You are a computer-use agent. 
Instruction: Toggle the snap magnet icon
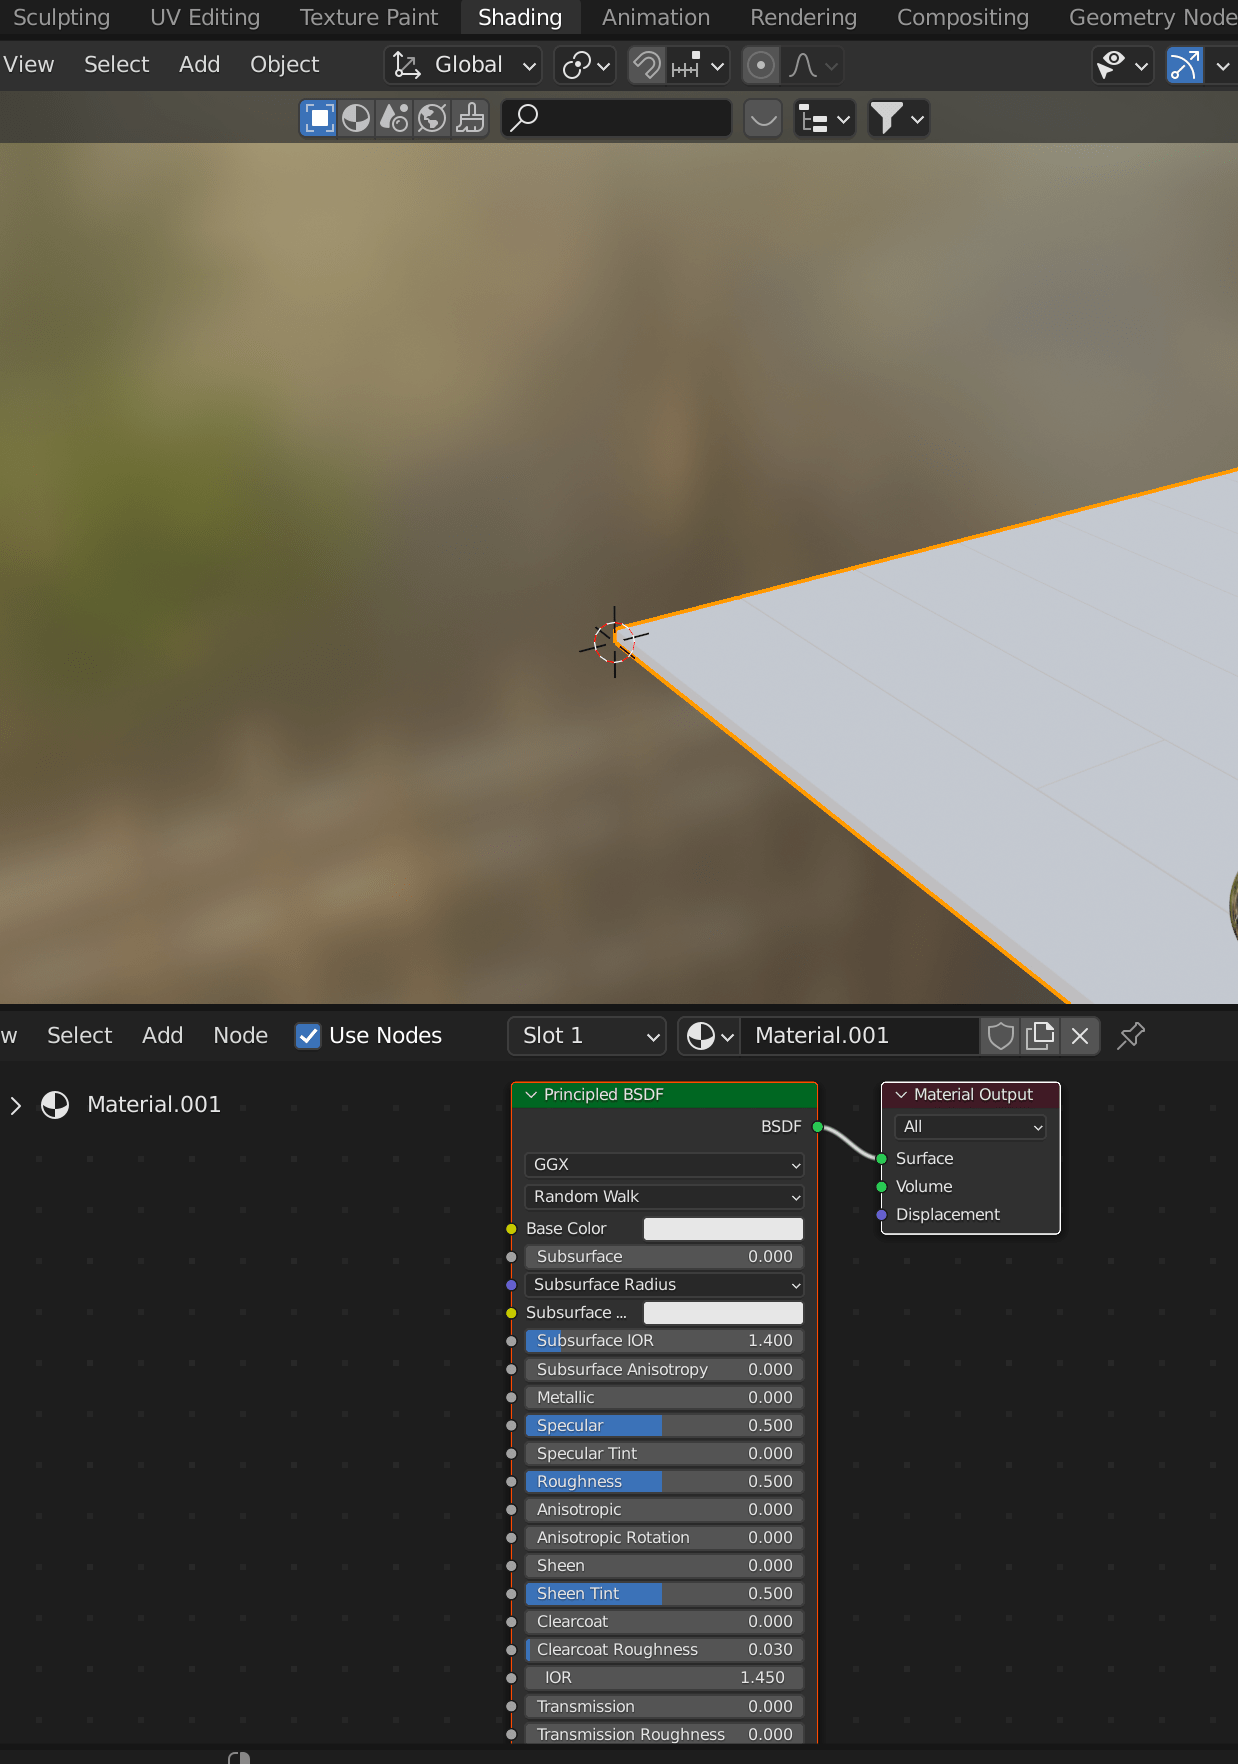pos(647,66)
